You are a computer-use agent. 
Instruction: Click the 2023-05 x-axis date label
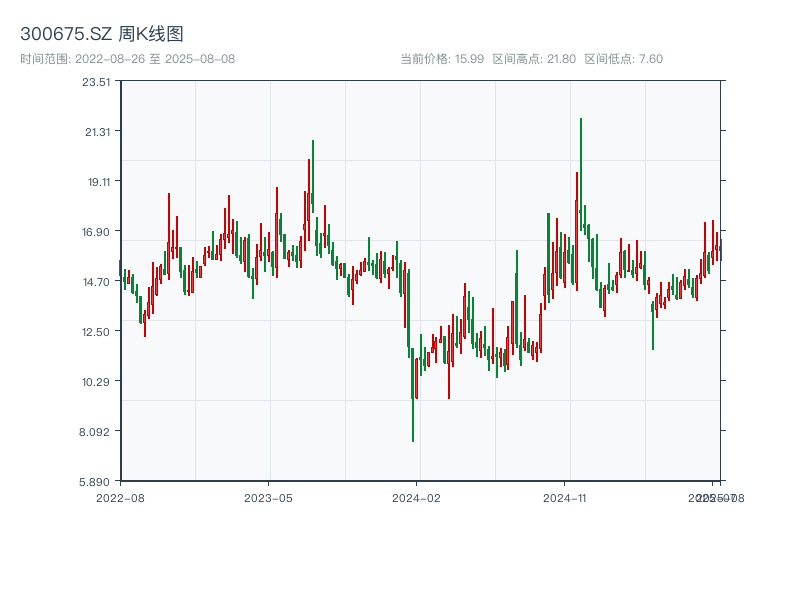(268, 497)
